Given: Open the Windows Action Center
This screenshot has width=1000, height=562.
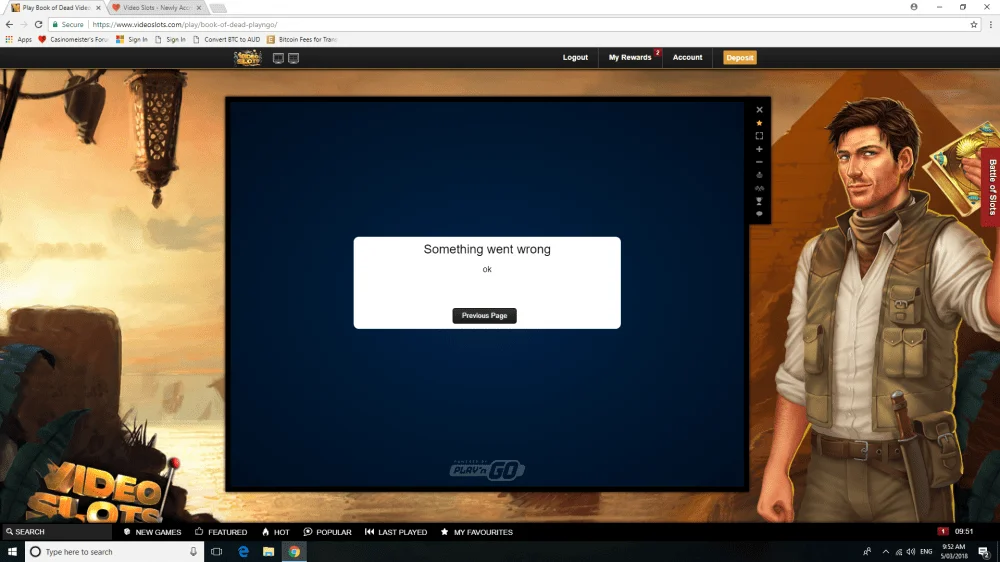Looking at the screenshot, I should [x=985, y=552].
